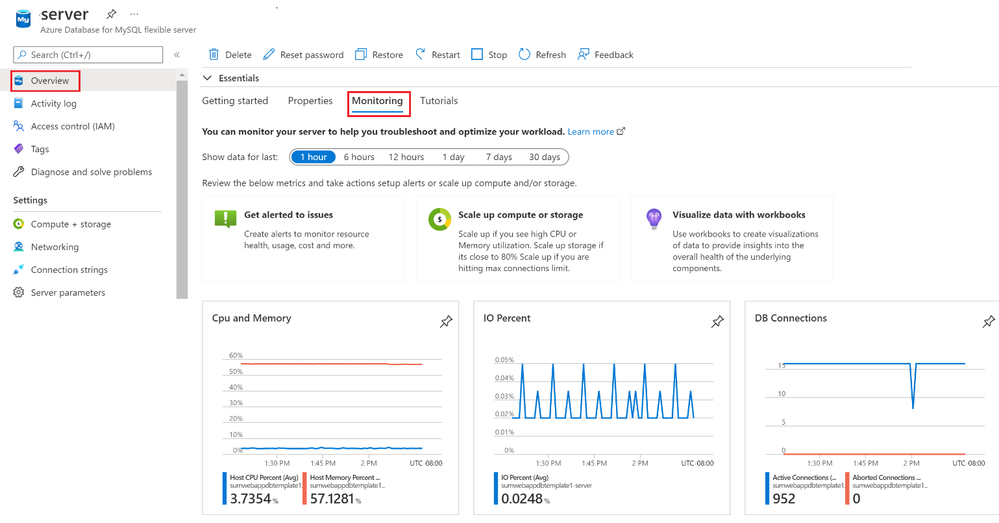
Task: Open Diagnose and solve problems
Action: click(x=94, y=172)
